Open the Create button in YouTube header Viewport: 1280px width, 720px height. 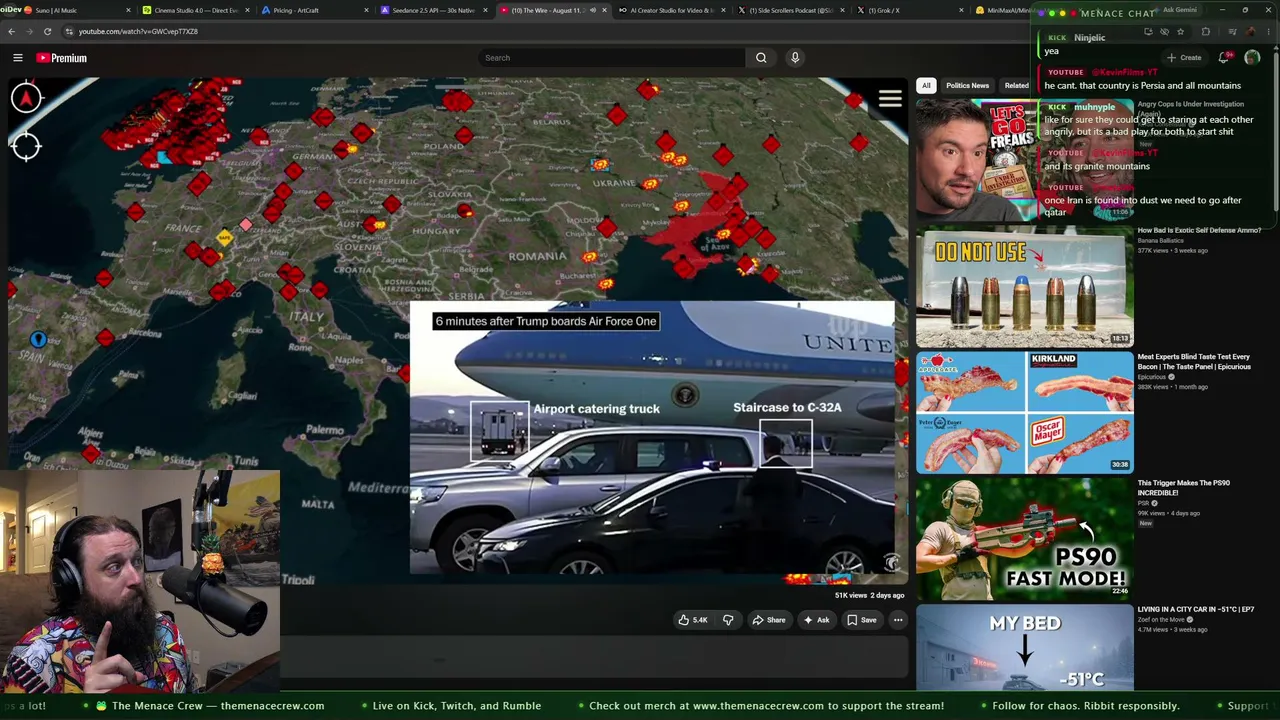[1184, 58]
